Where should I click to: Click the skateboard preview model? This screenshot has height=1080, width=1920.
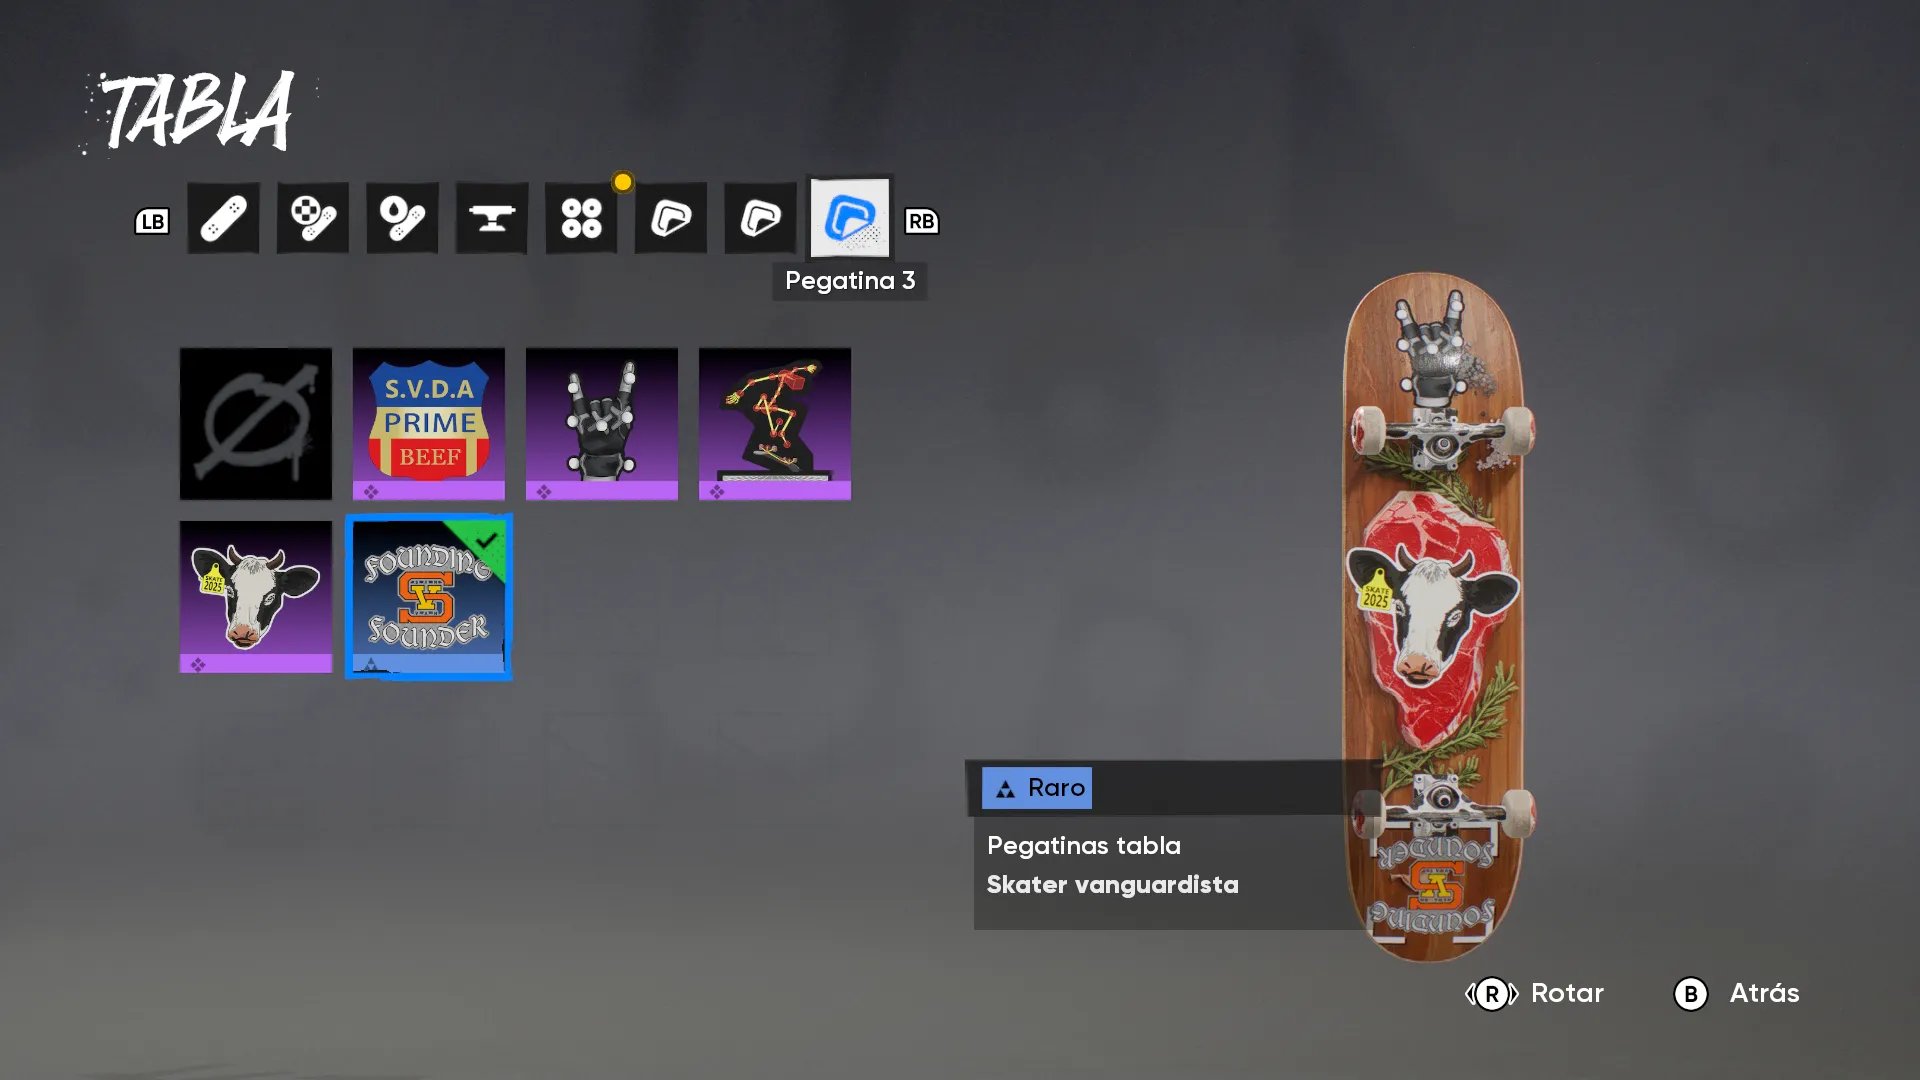point(1435,615)
